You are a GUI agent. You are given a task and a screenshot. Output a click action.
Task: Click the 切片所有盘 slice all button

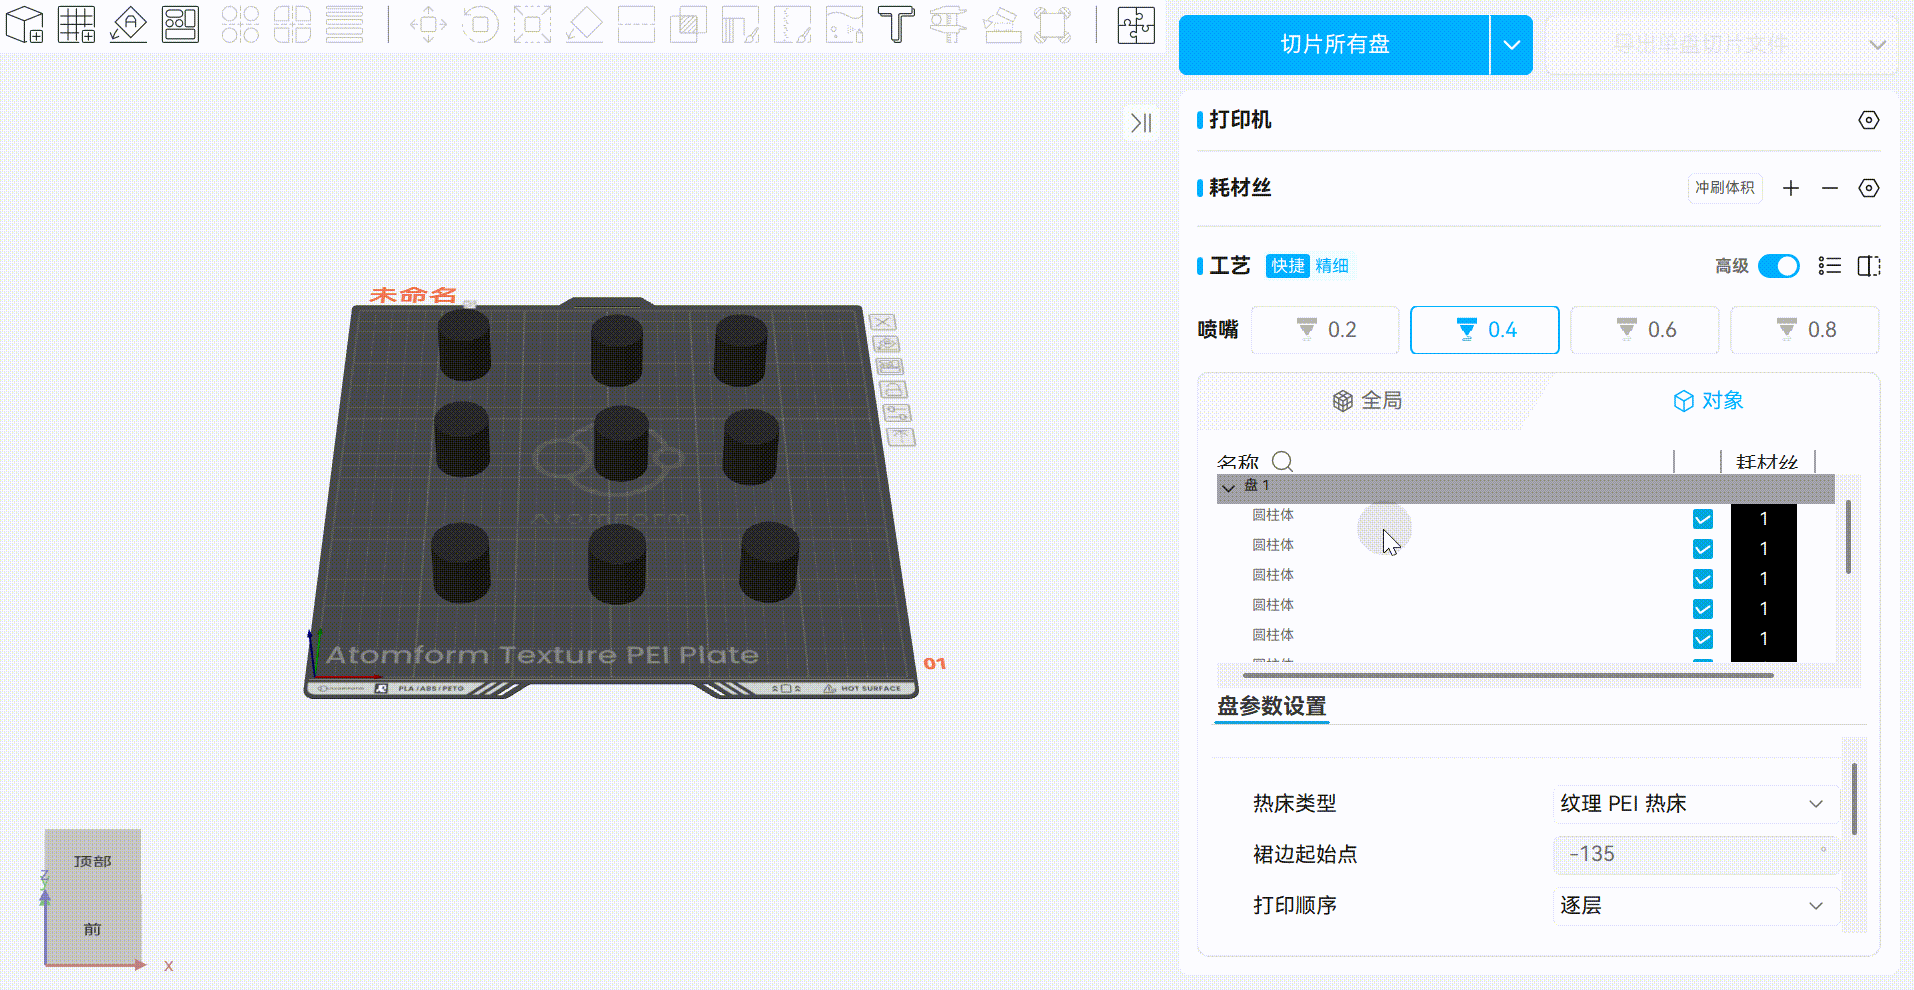tap(1334, 45)
